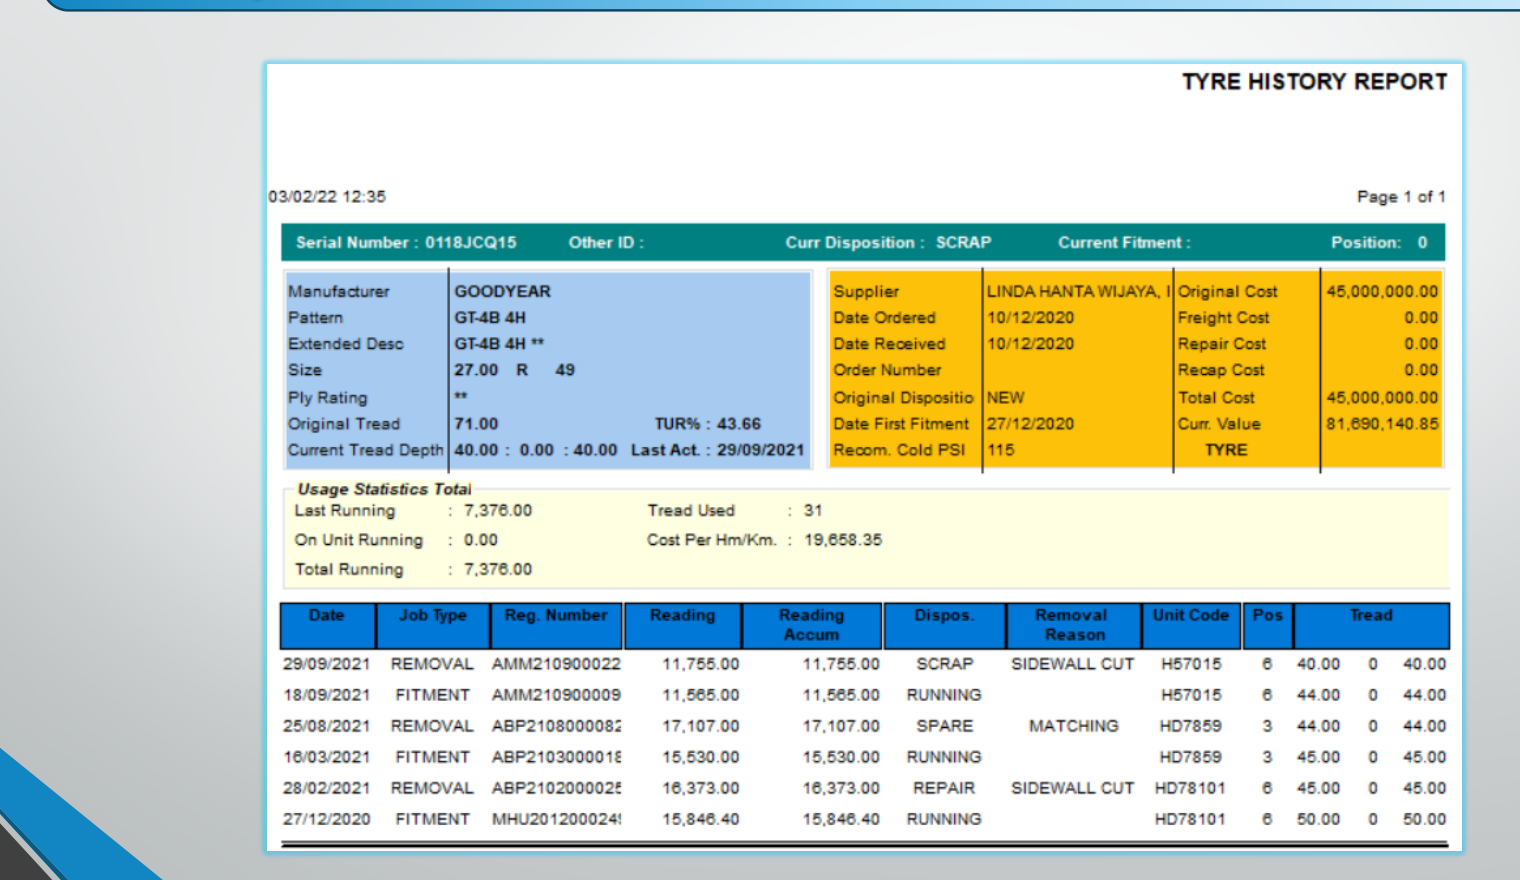Image resolution: width=1520 pixels, height=880 pixels.
Task: Click the Unit Code column header
Action: [x=1191, y=625]
